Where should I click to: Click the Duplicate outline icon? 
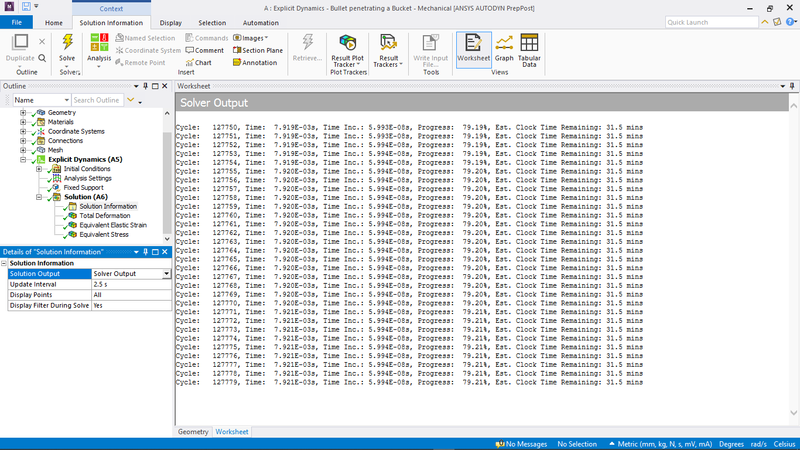click(x=20, y=42)
